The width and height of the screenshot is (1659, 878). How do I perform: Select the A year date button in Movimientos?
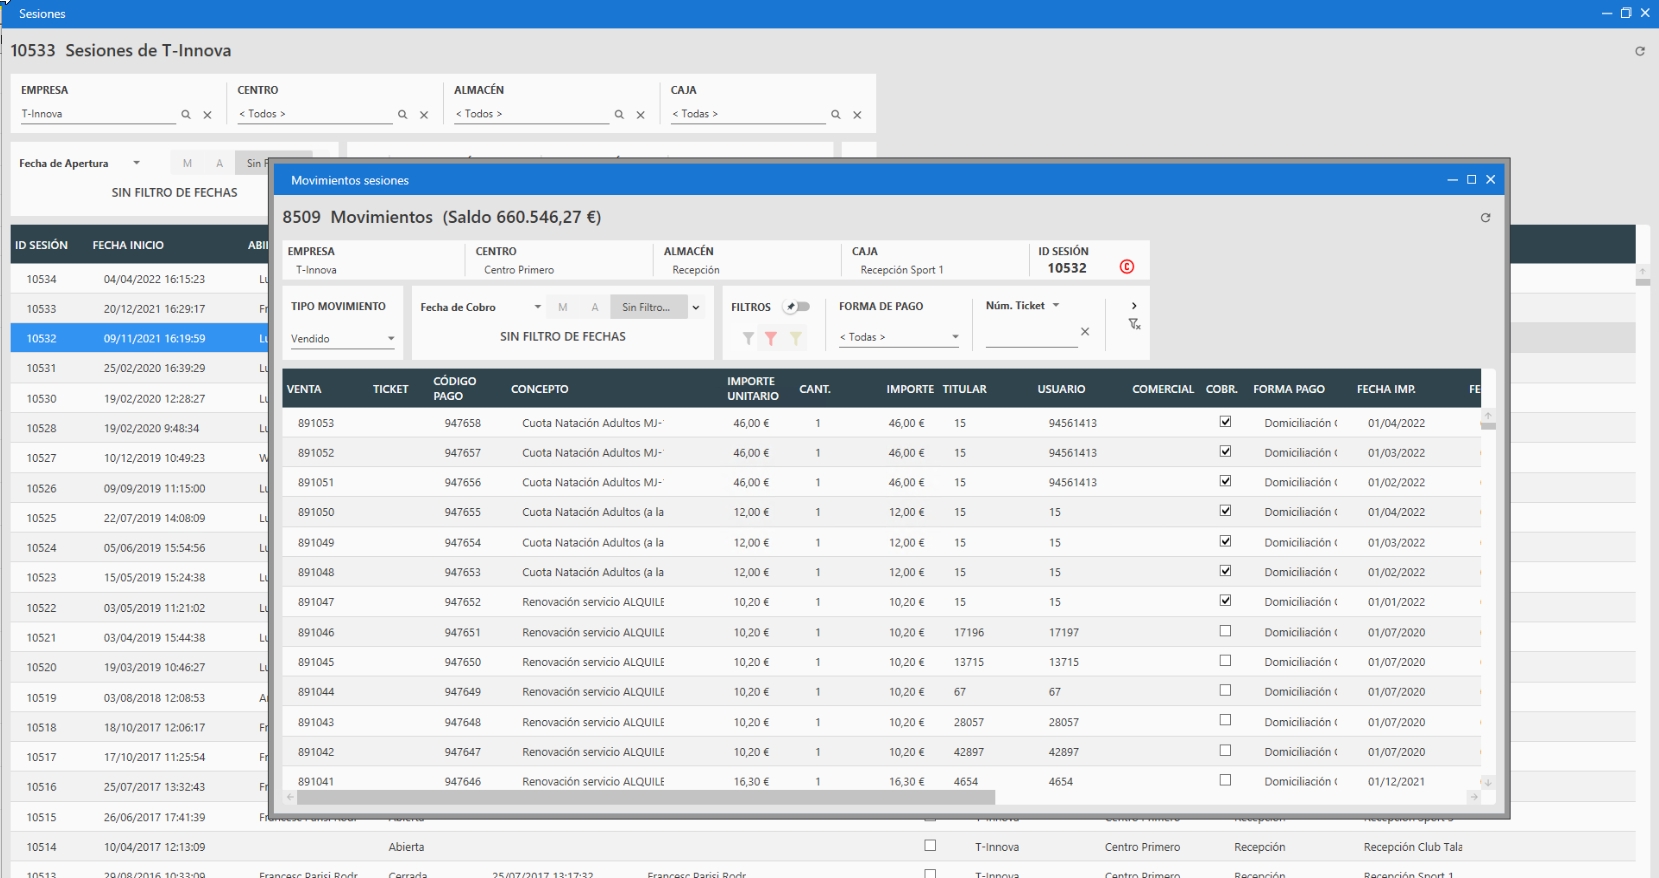click(x=595, y=307)
